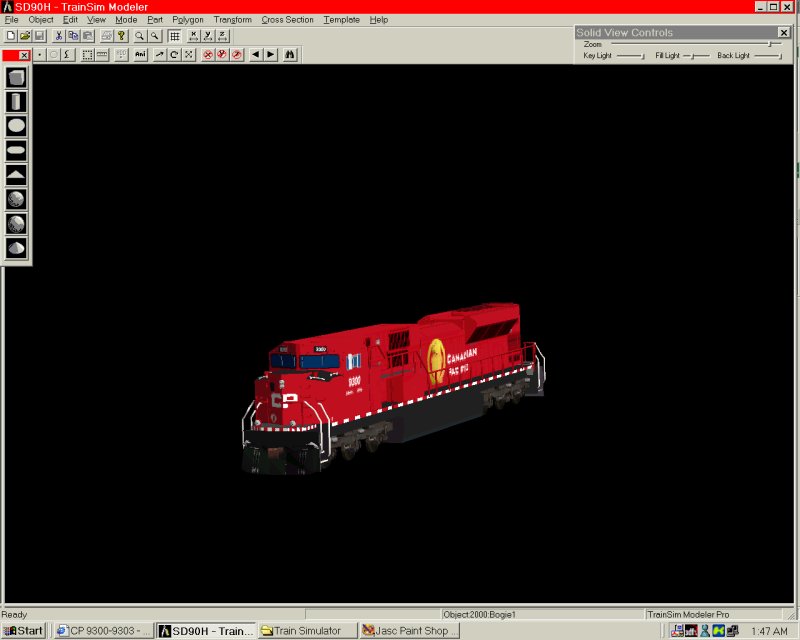
Task: Open the Mode menu
Action: pyautogui.click(x=126, y=19)
